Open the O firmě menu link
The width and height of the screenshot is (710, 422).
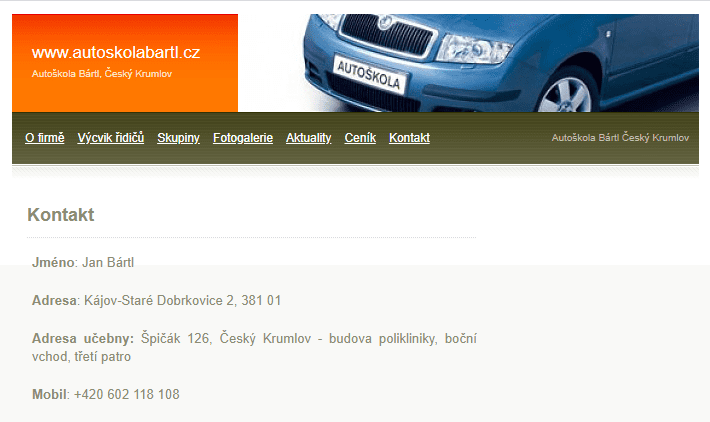click(x=44, y=138)
